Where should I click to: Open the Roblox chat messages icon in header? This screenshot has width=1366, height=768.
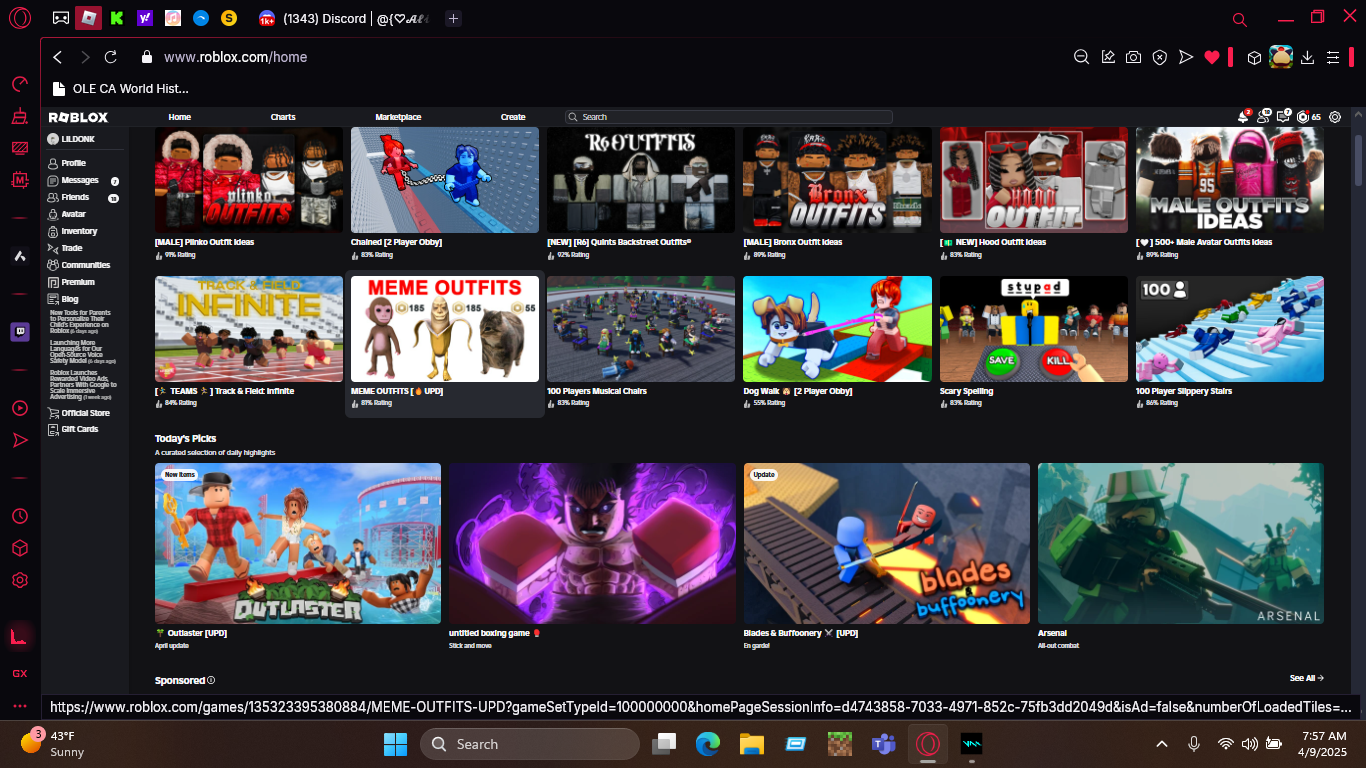(x=1284, y=117)
